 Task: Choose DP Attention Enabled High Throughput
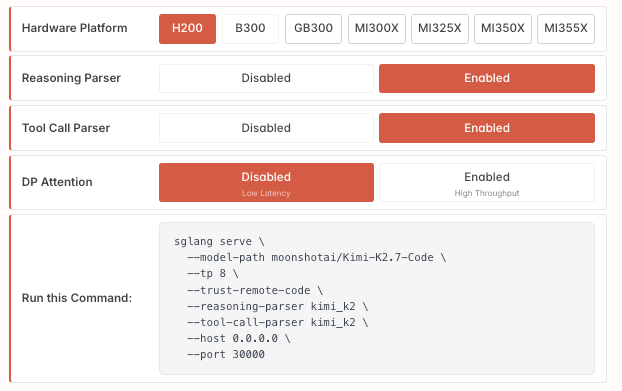coord(487,182)
